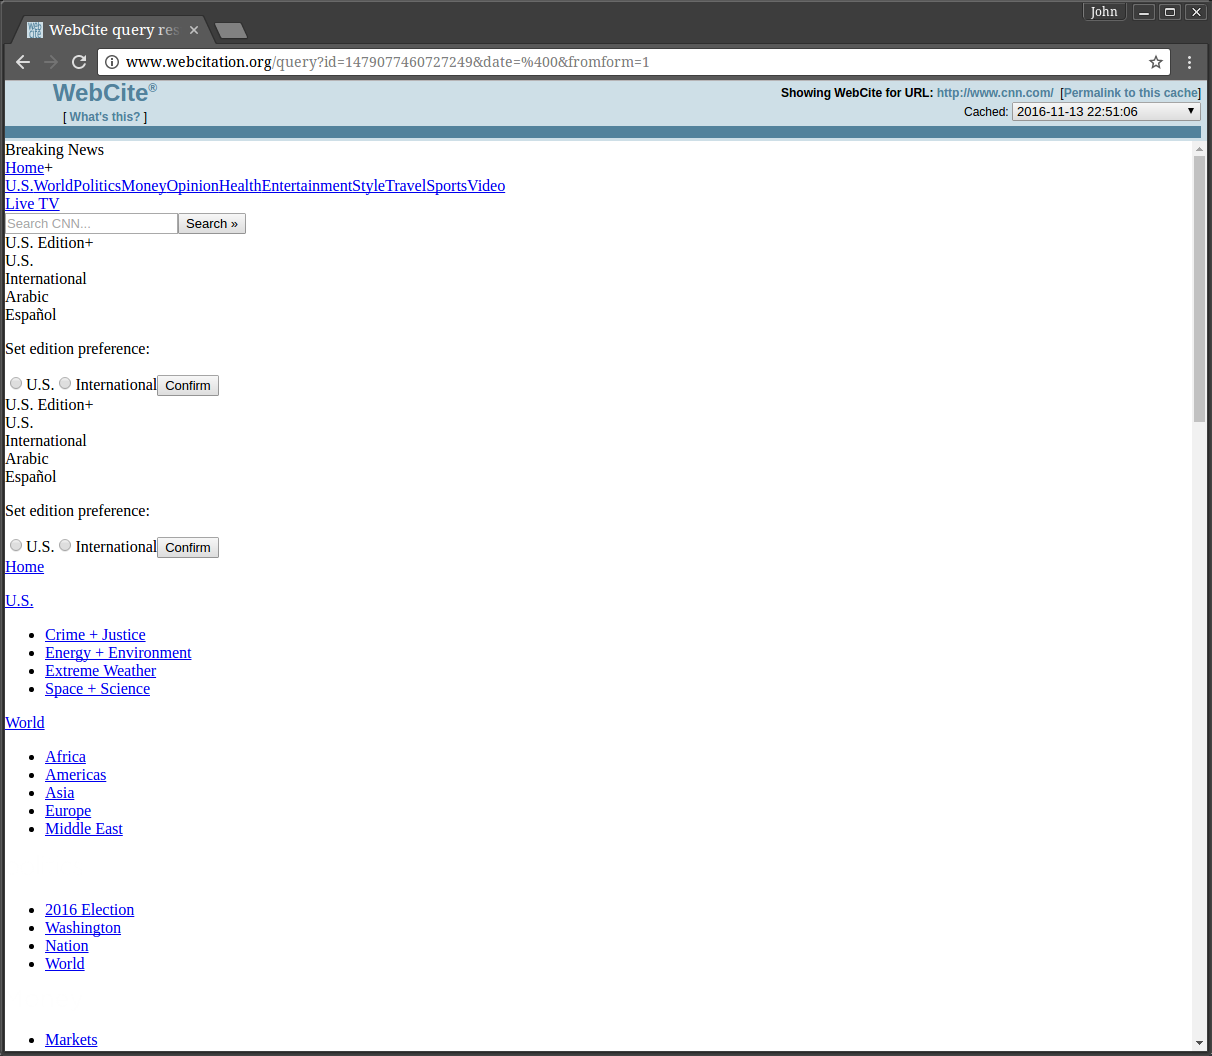Viewport: 1212px width, 1056px height.
Task: Open Extreme Weather link
Action: (x=100, y=671)
